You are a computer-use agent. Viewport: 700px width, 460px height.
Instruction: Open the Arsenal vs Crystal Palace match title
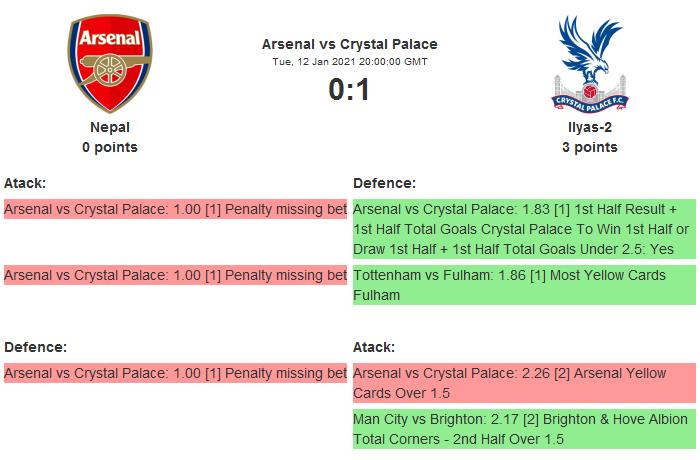tap(349, 44)
